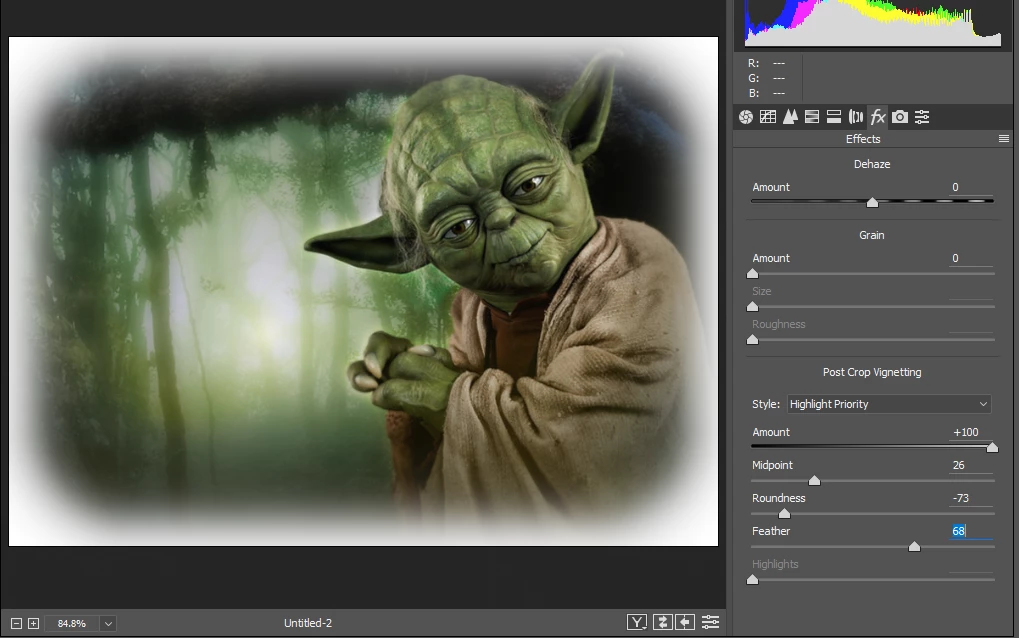Click the Post Crop Vignetting heading

coord(872,372)
